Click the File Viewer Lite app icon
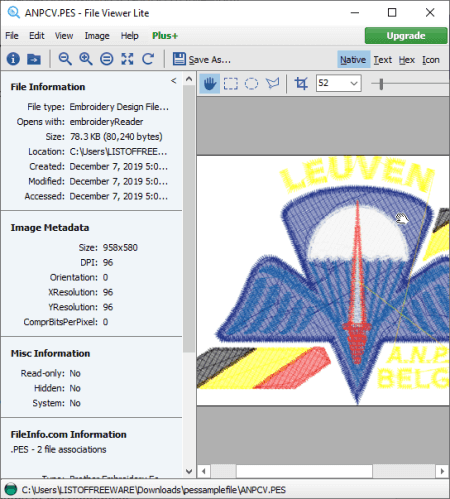 point(14,13)
